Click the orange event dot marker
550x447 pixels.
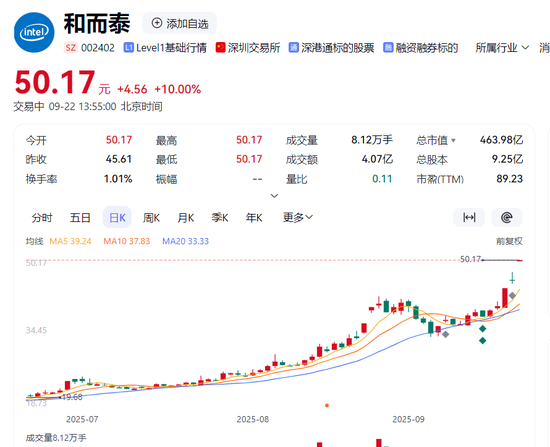[327, 405]
